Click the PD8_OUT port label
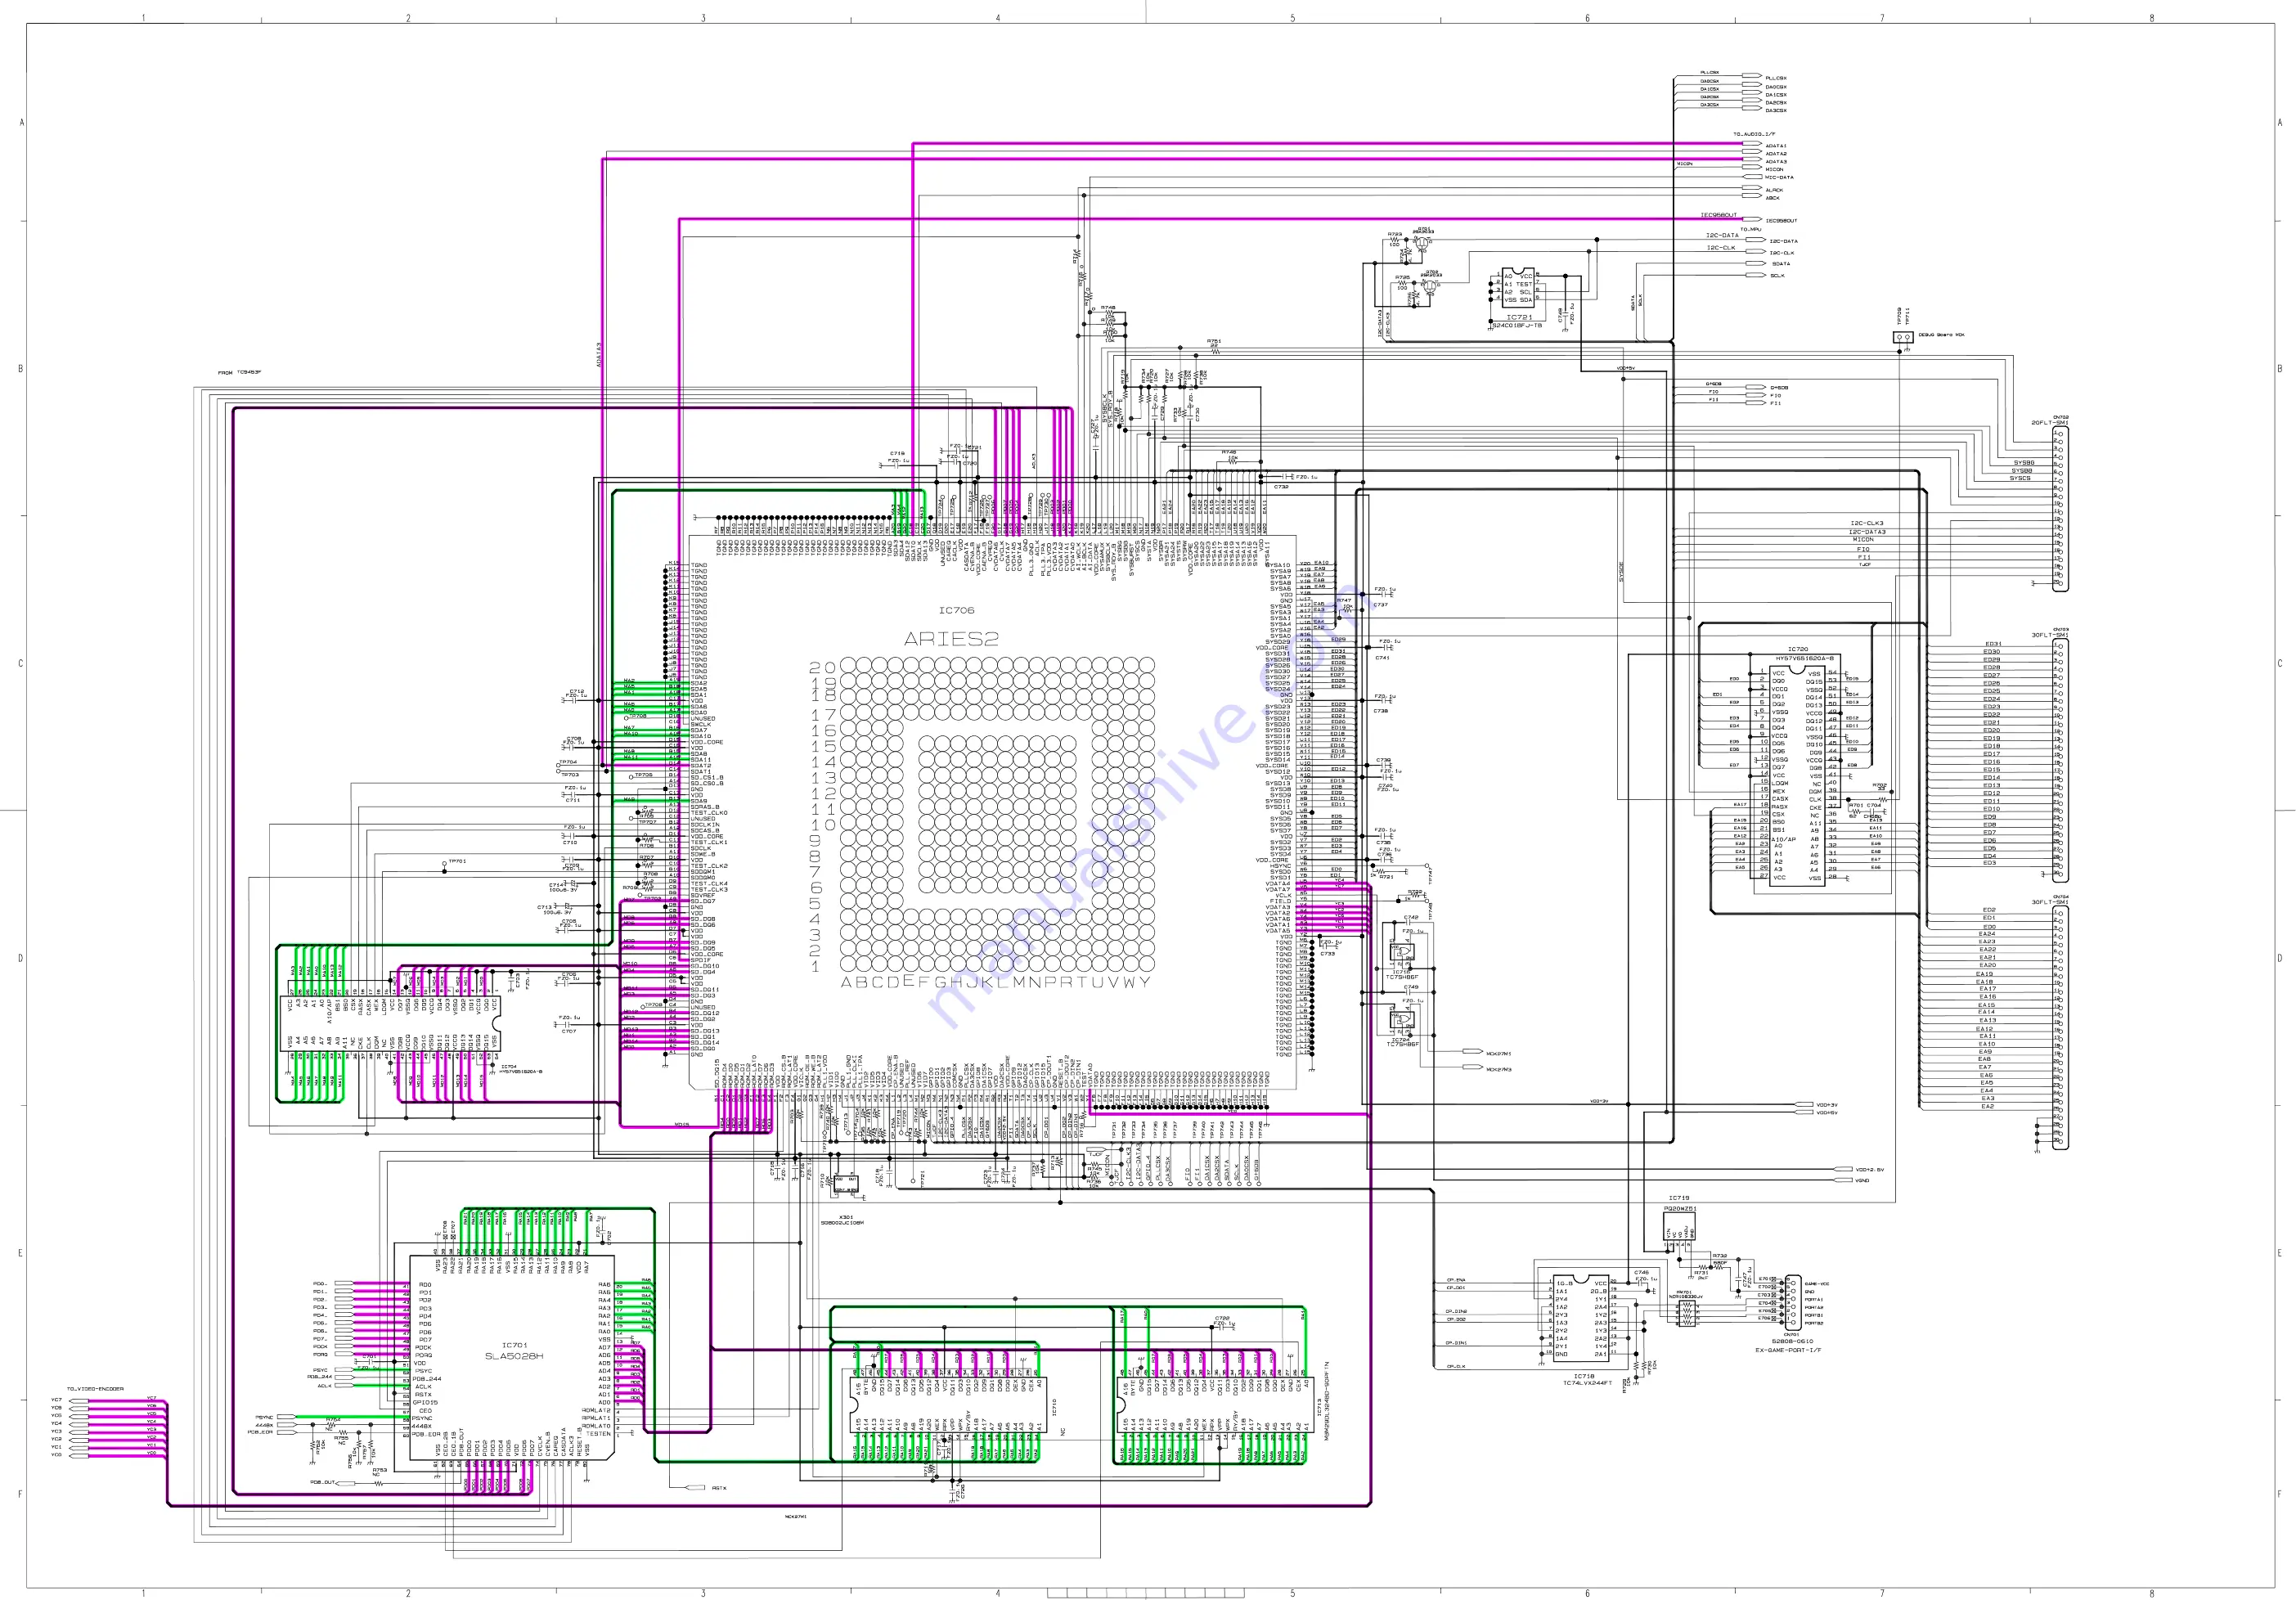The height and width of the screenshot is (1600, 2296). [x=322, y=1483]
